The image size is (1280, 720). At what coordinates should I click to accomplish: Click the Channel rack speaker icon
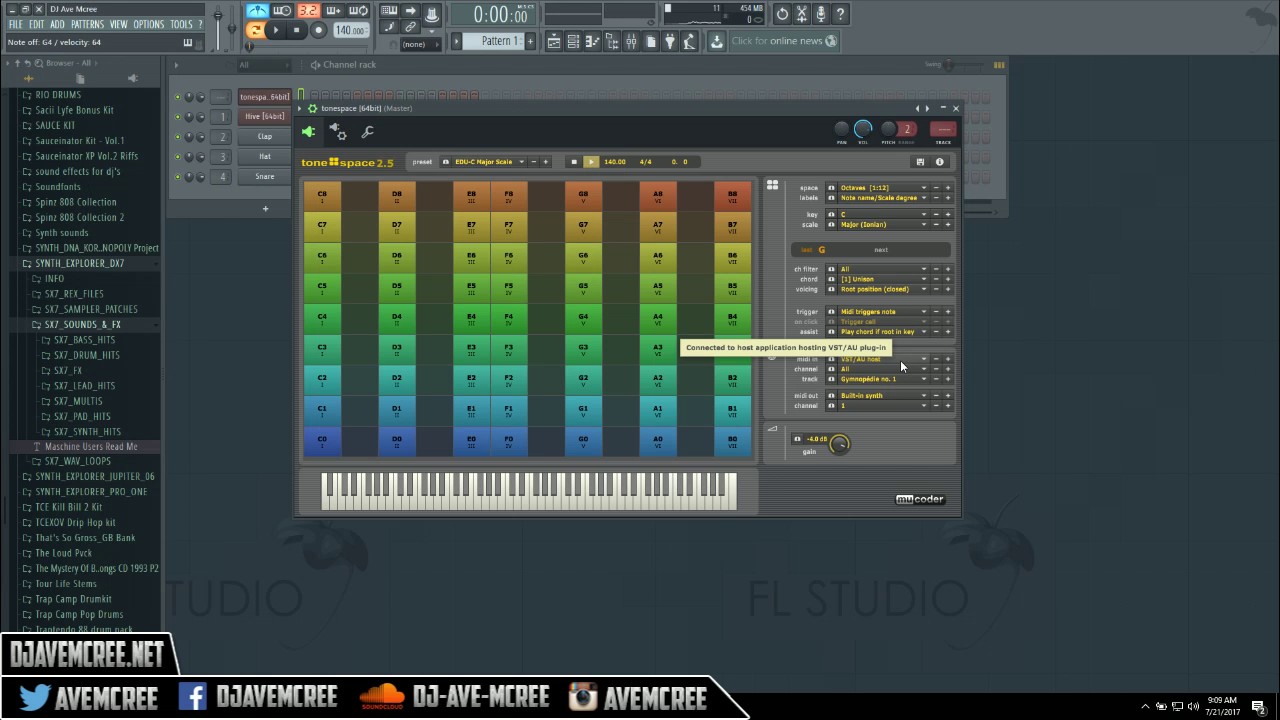[315, 65]
